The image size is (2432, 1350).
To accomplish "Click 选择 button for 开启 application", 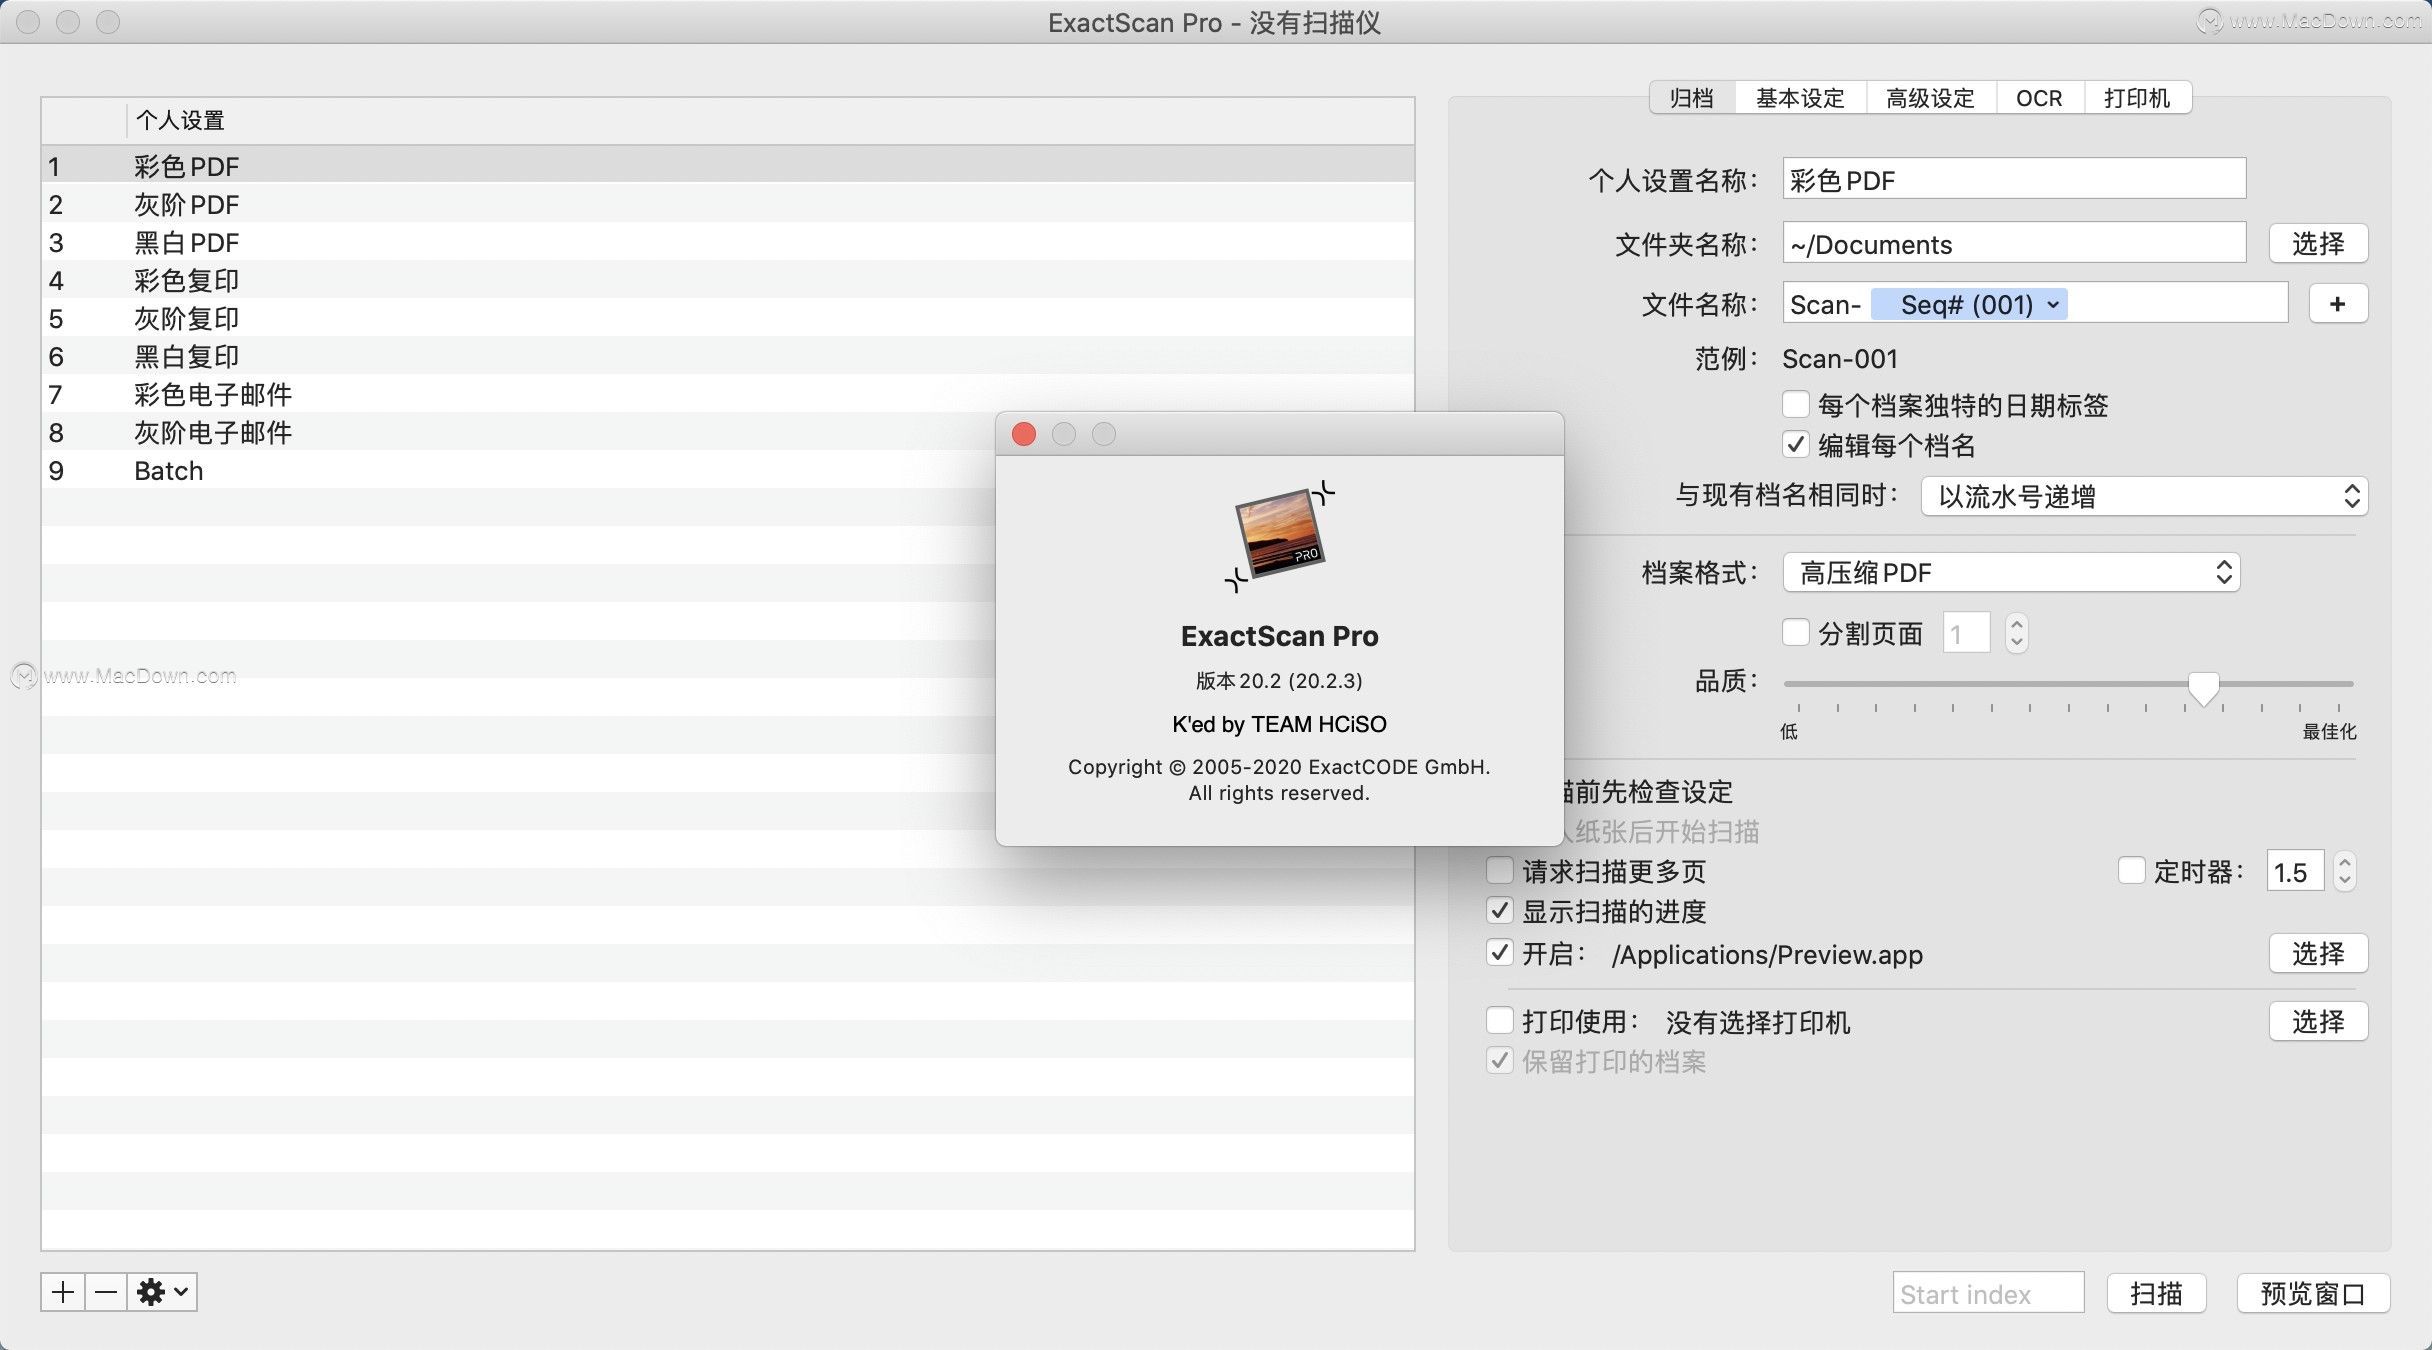I will coord(2317,953).
